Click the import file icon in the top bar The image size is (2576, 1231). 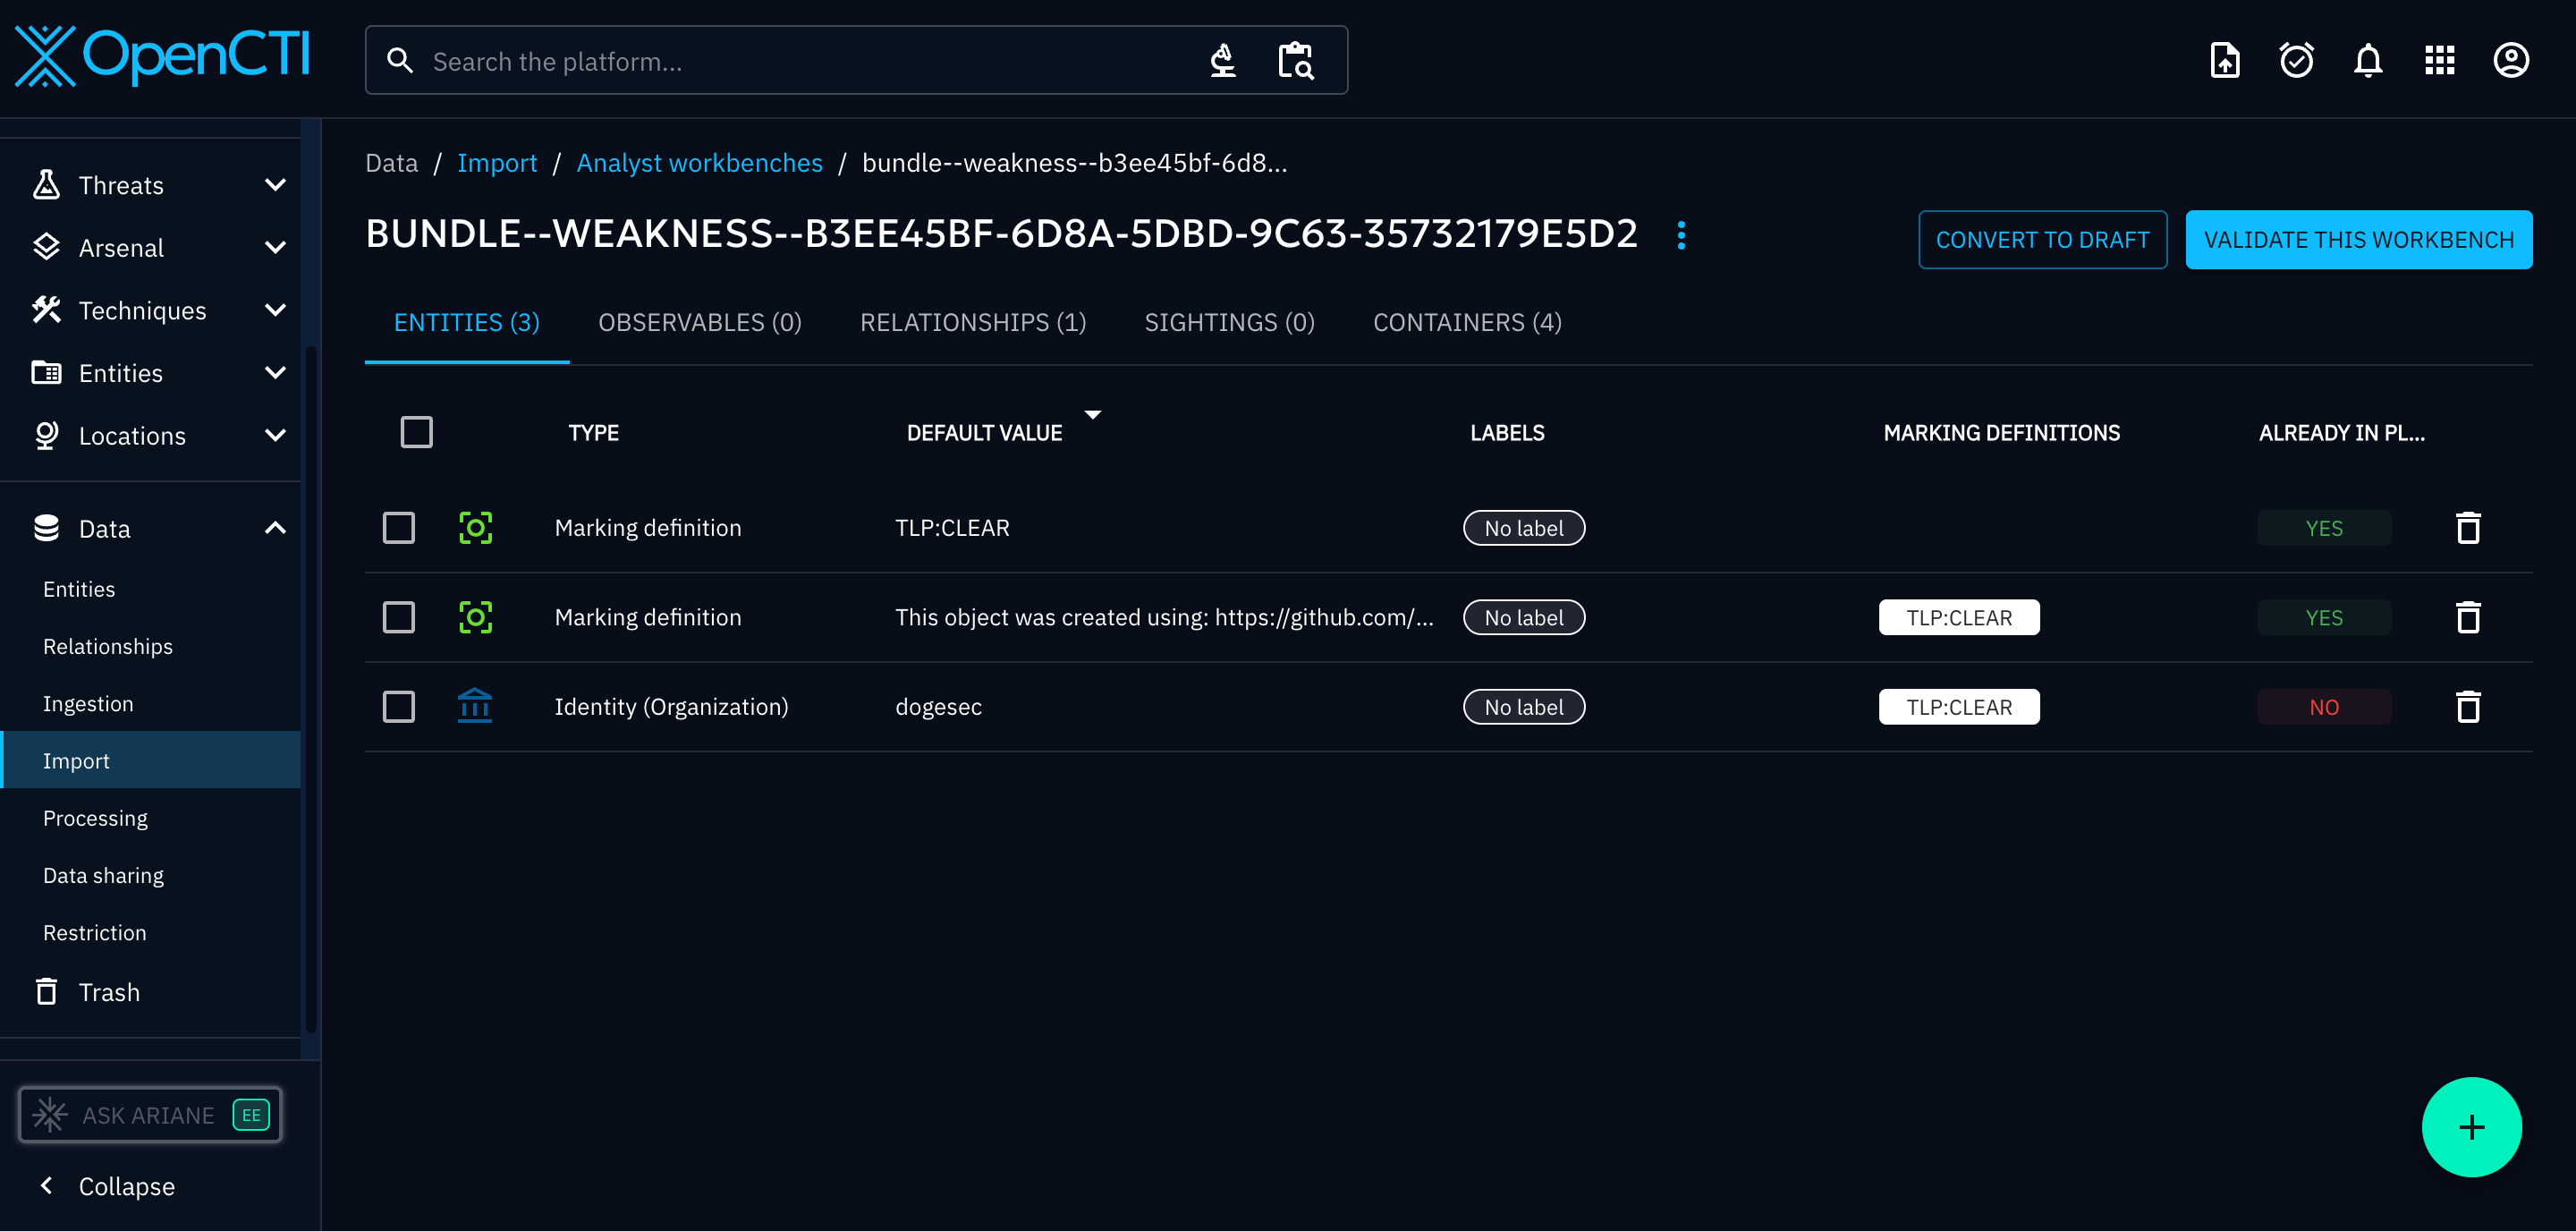point(2225,60)
